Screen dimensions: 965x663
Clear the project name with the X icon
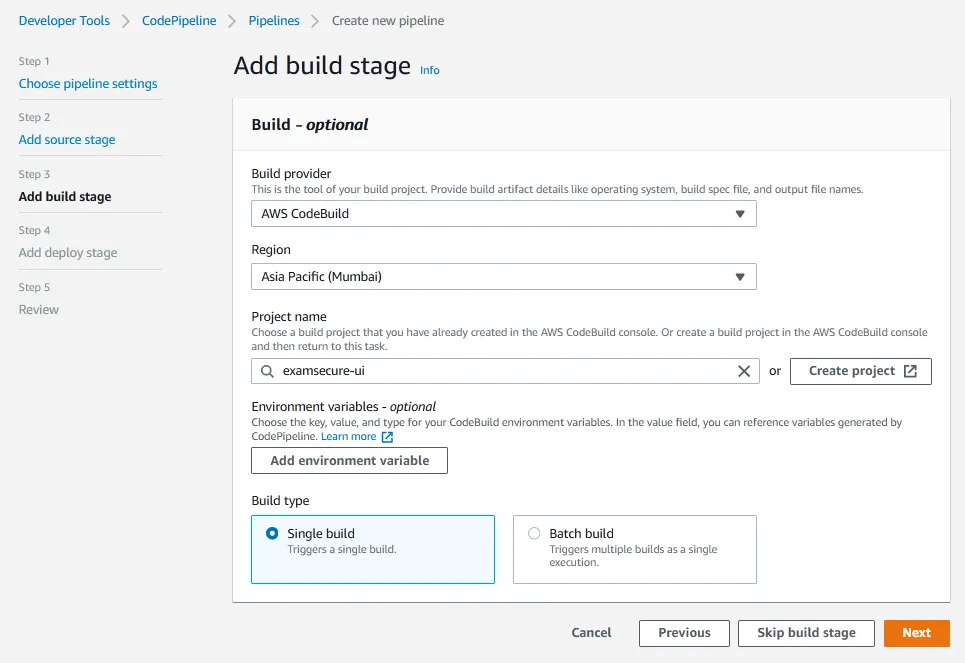tap(743, 371)
